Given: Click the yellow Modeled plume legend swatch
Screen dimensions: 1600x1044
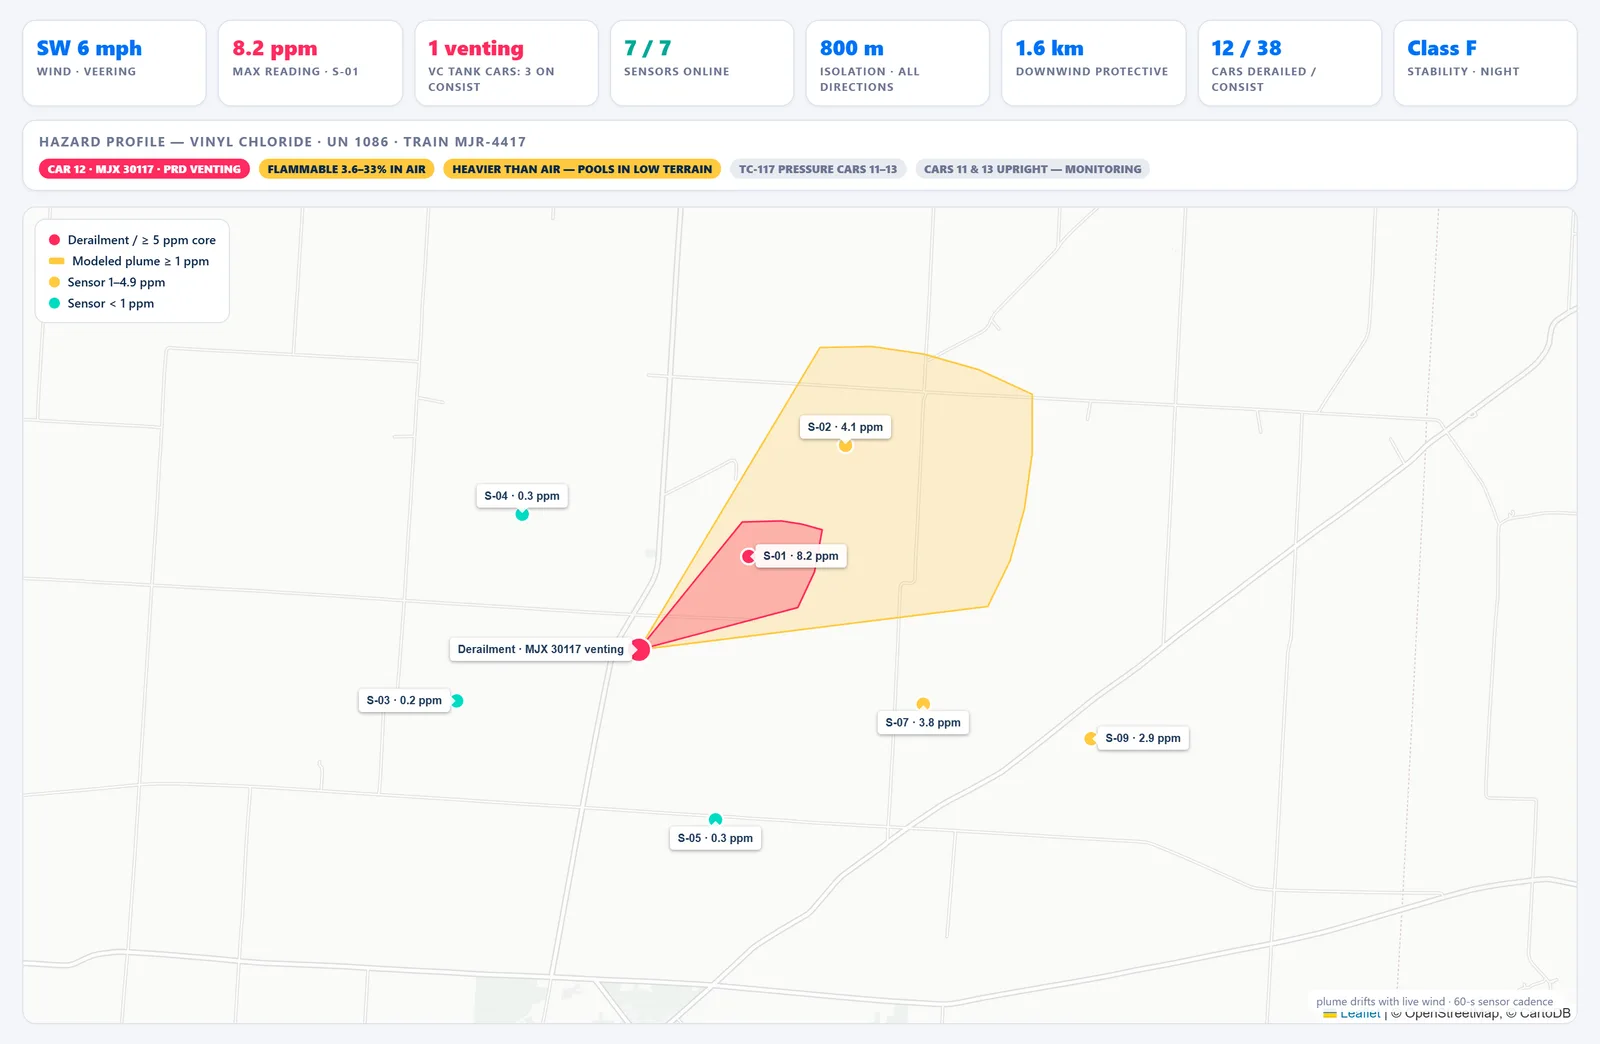Looking at the screenshot, I should 56,261.
